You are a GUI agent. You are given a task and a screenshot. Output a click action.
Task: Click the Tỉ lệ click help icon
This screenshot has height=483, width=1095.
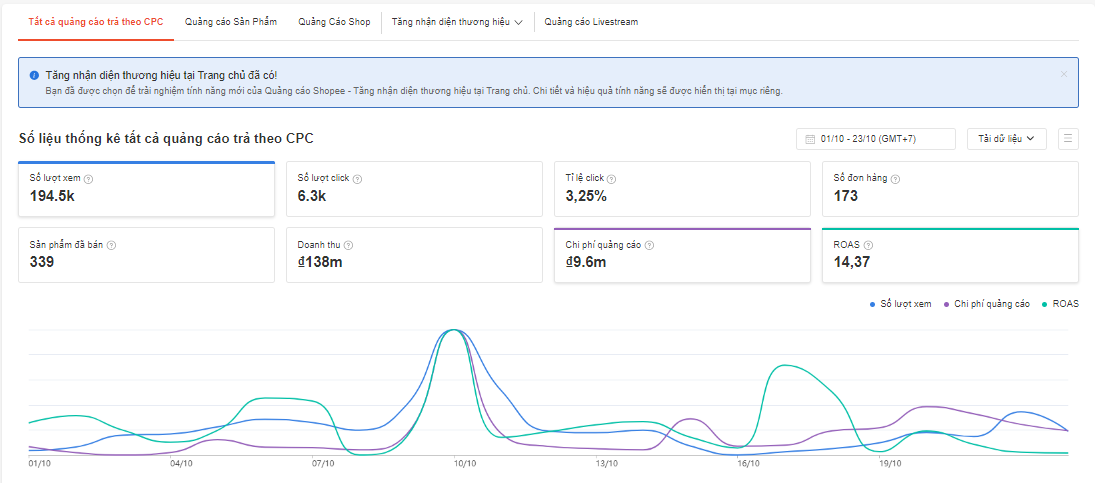click(611, 179)
